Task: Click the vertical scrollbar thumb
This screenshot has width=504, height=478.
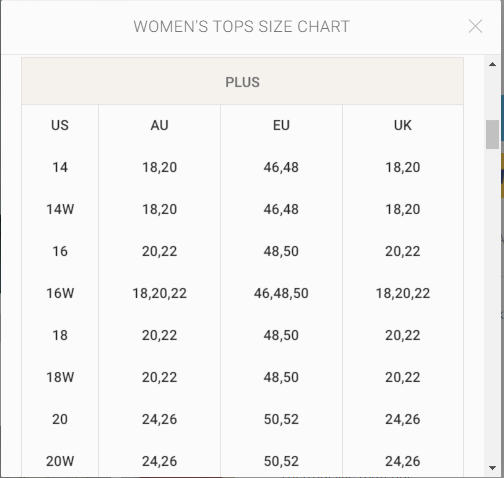Action: 492,134
